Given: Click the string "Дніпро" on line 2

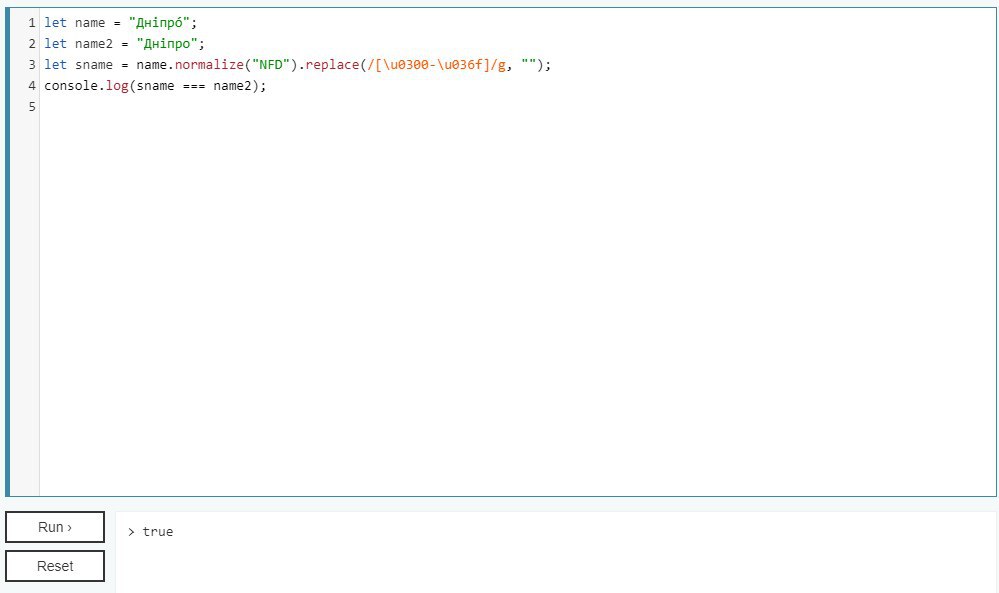Looking at the screenshot, I should pos(167,44).
